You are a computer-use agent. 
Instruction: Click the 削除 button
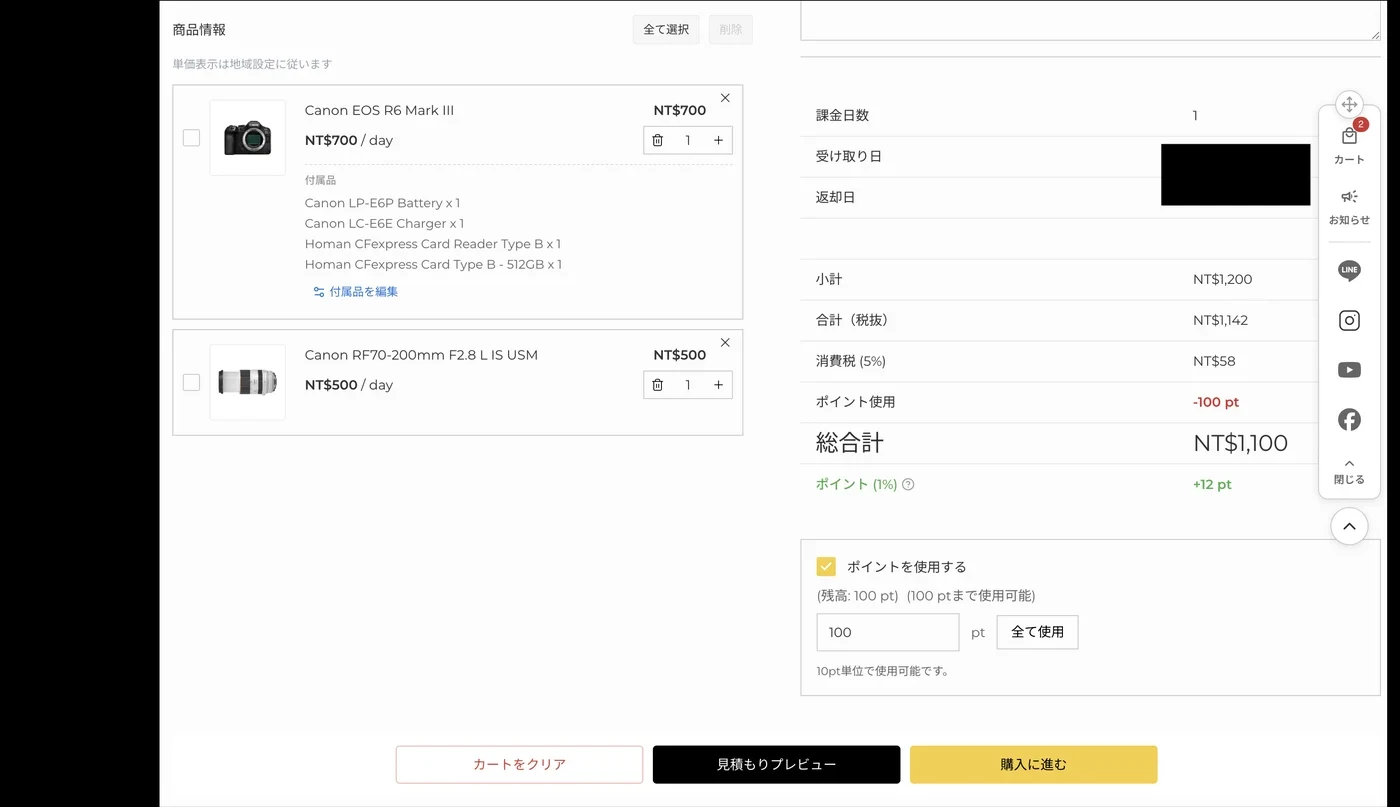731,30
